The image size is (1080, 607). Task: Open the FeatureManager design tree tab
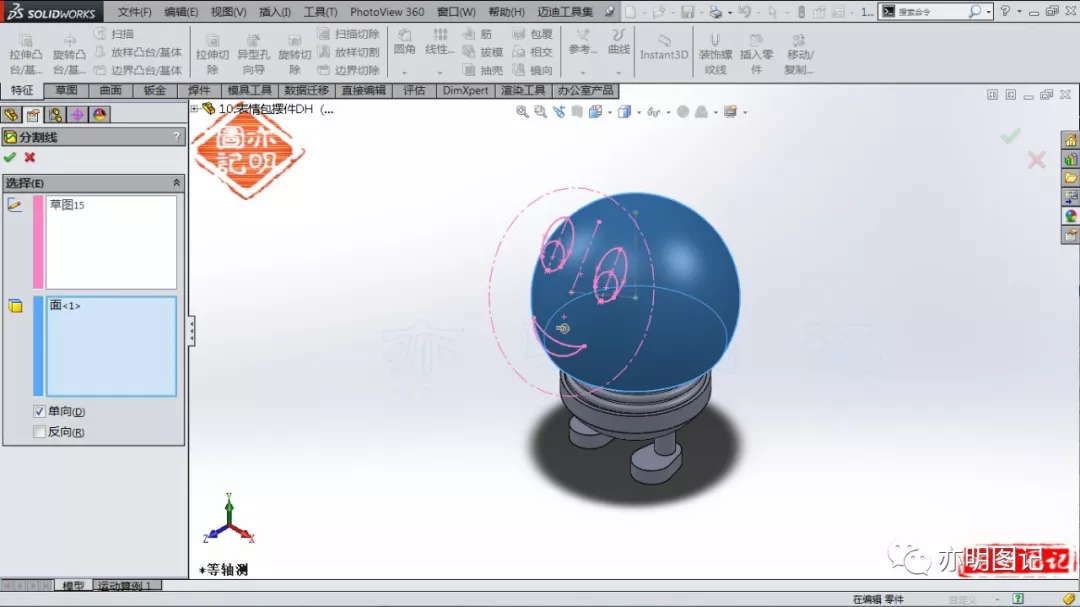coord(11,114)
